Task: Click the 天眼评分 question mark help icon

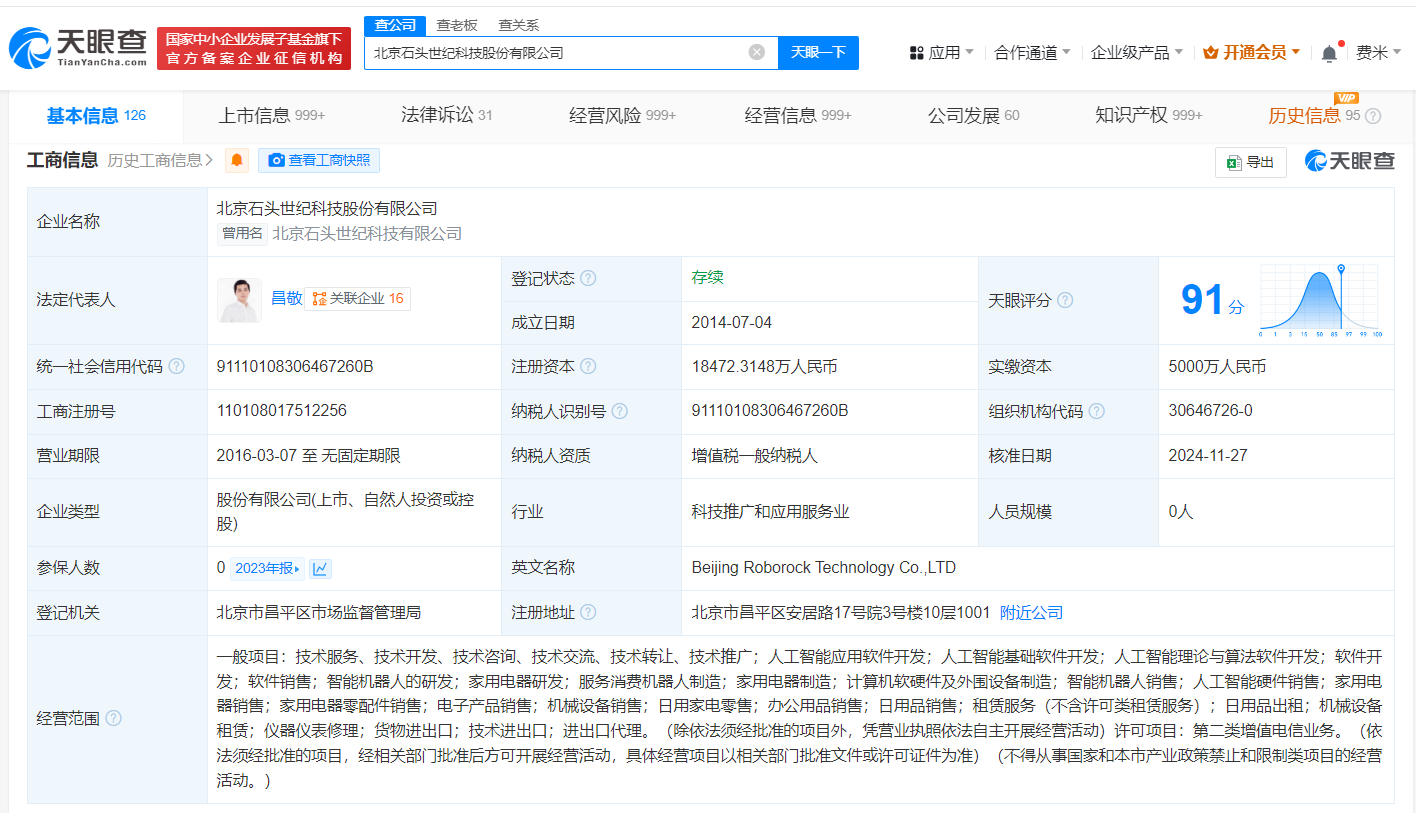Action: [1064, 300]
